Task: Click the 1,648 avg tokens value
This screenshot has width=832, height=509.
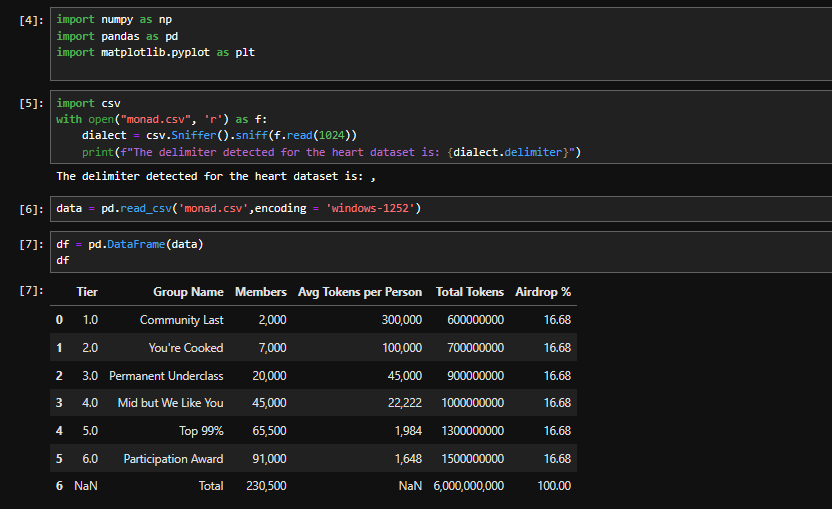Action: coord(408,459)
